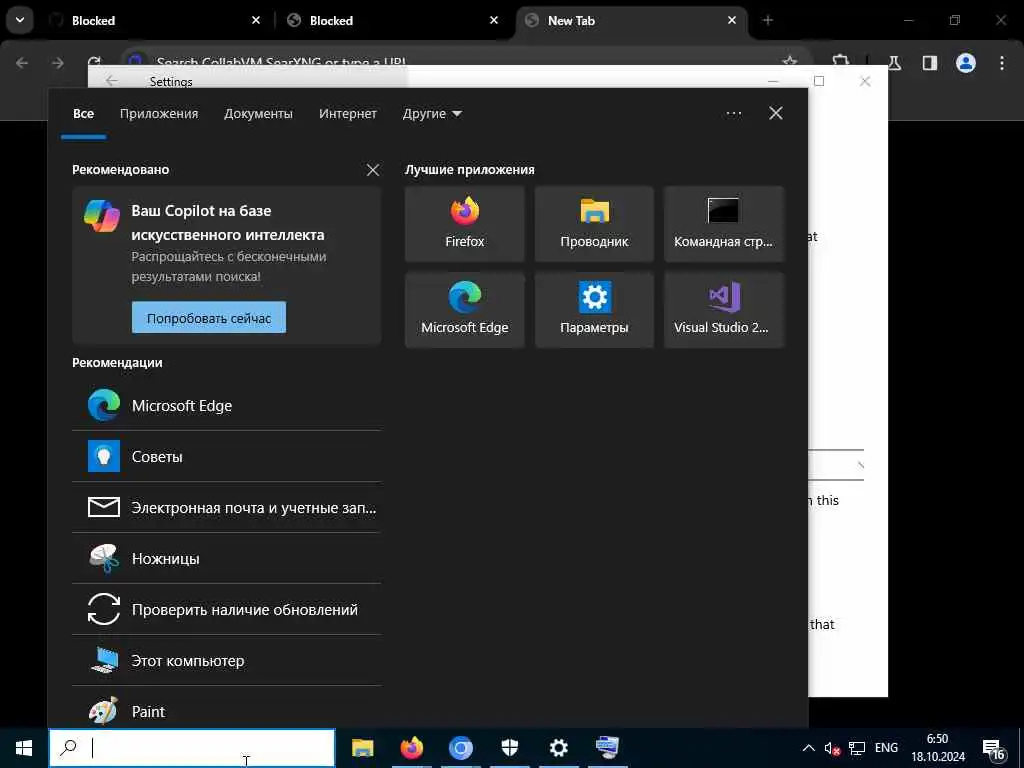Image resolution: width=1024 pixels, height=768 pixels.
Task: Click ENG language indicator
Action: tap(886, 748)
